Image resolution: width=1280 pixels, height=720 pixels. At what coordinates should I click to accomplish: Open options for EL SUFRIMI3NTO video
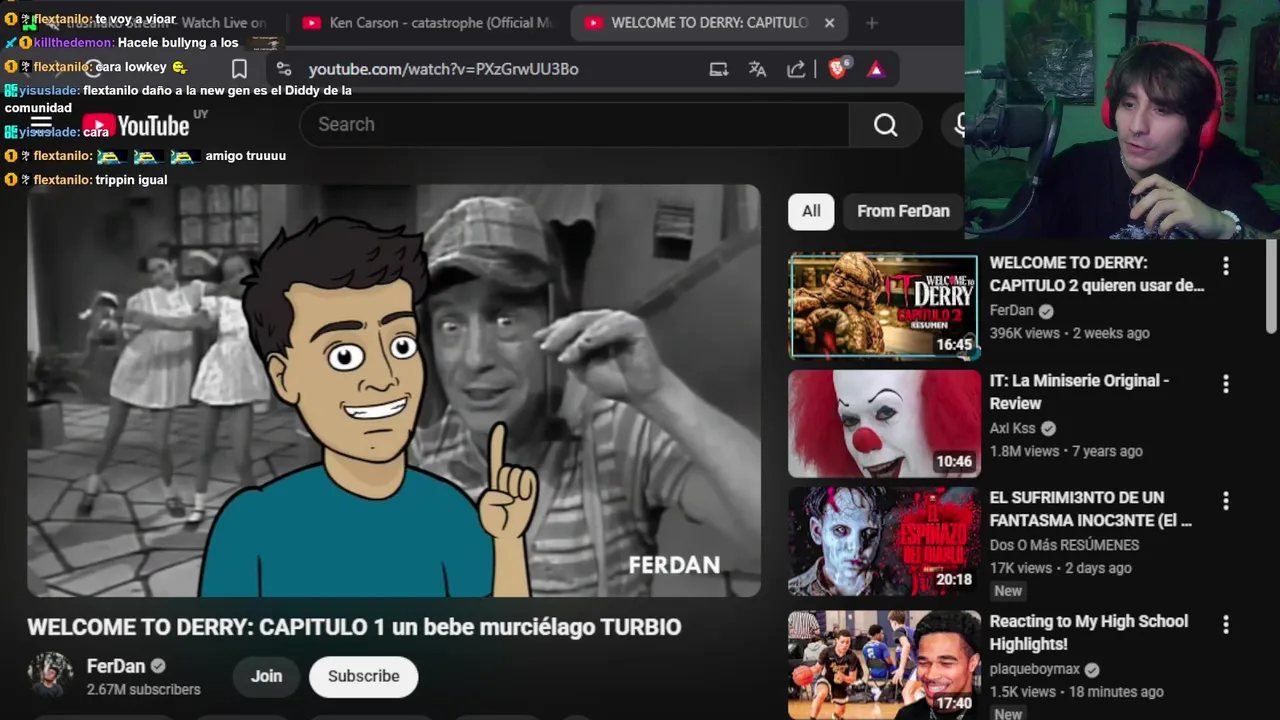1225,501
